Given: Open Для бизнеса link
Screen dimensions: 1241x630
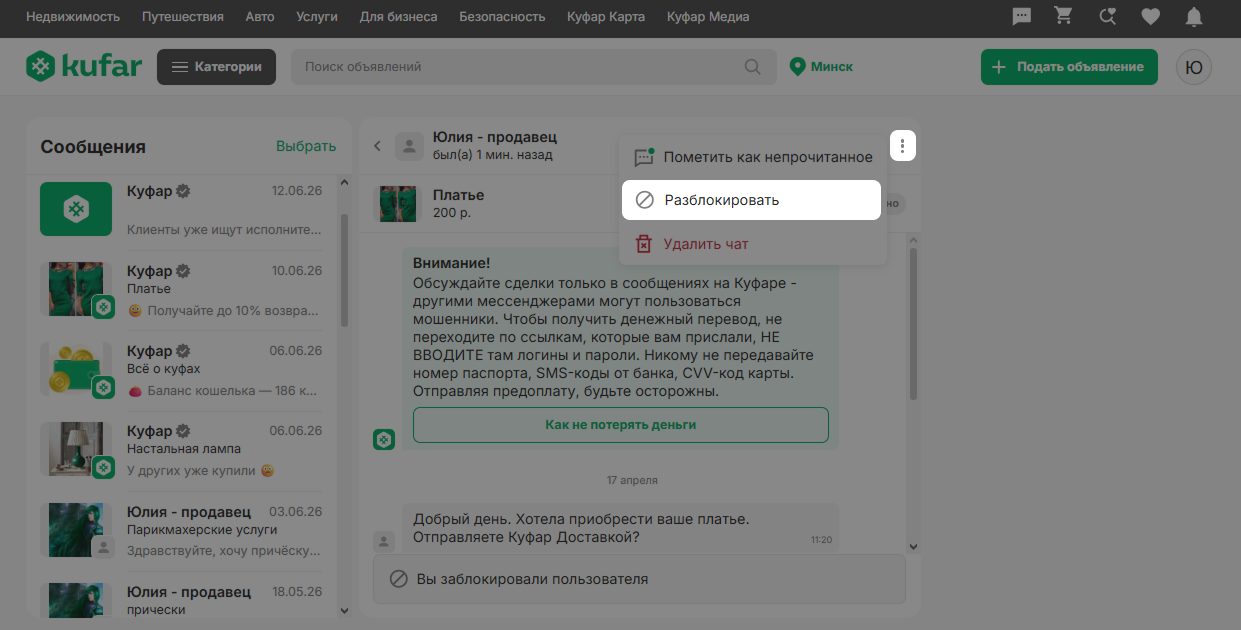Looking at the screenshot, I should (398, 17).
